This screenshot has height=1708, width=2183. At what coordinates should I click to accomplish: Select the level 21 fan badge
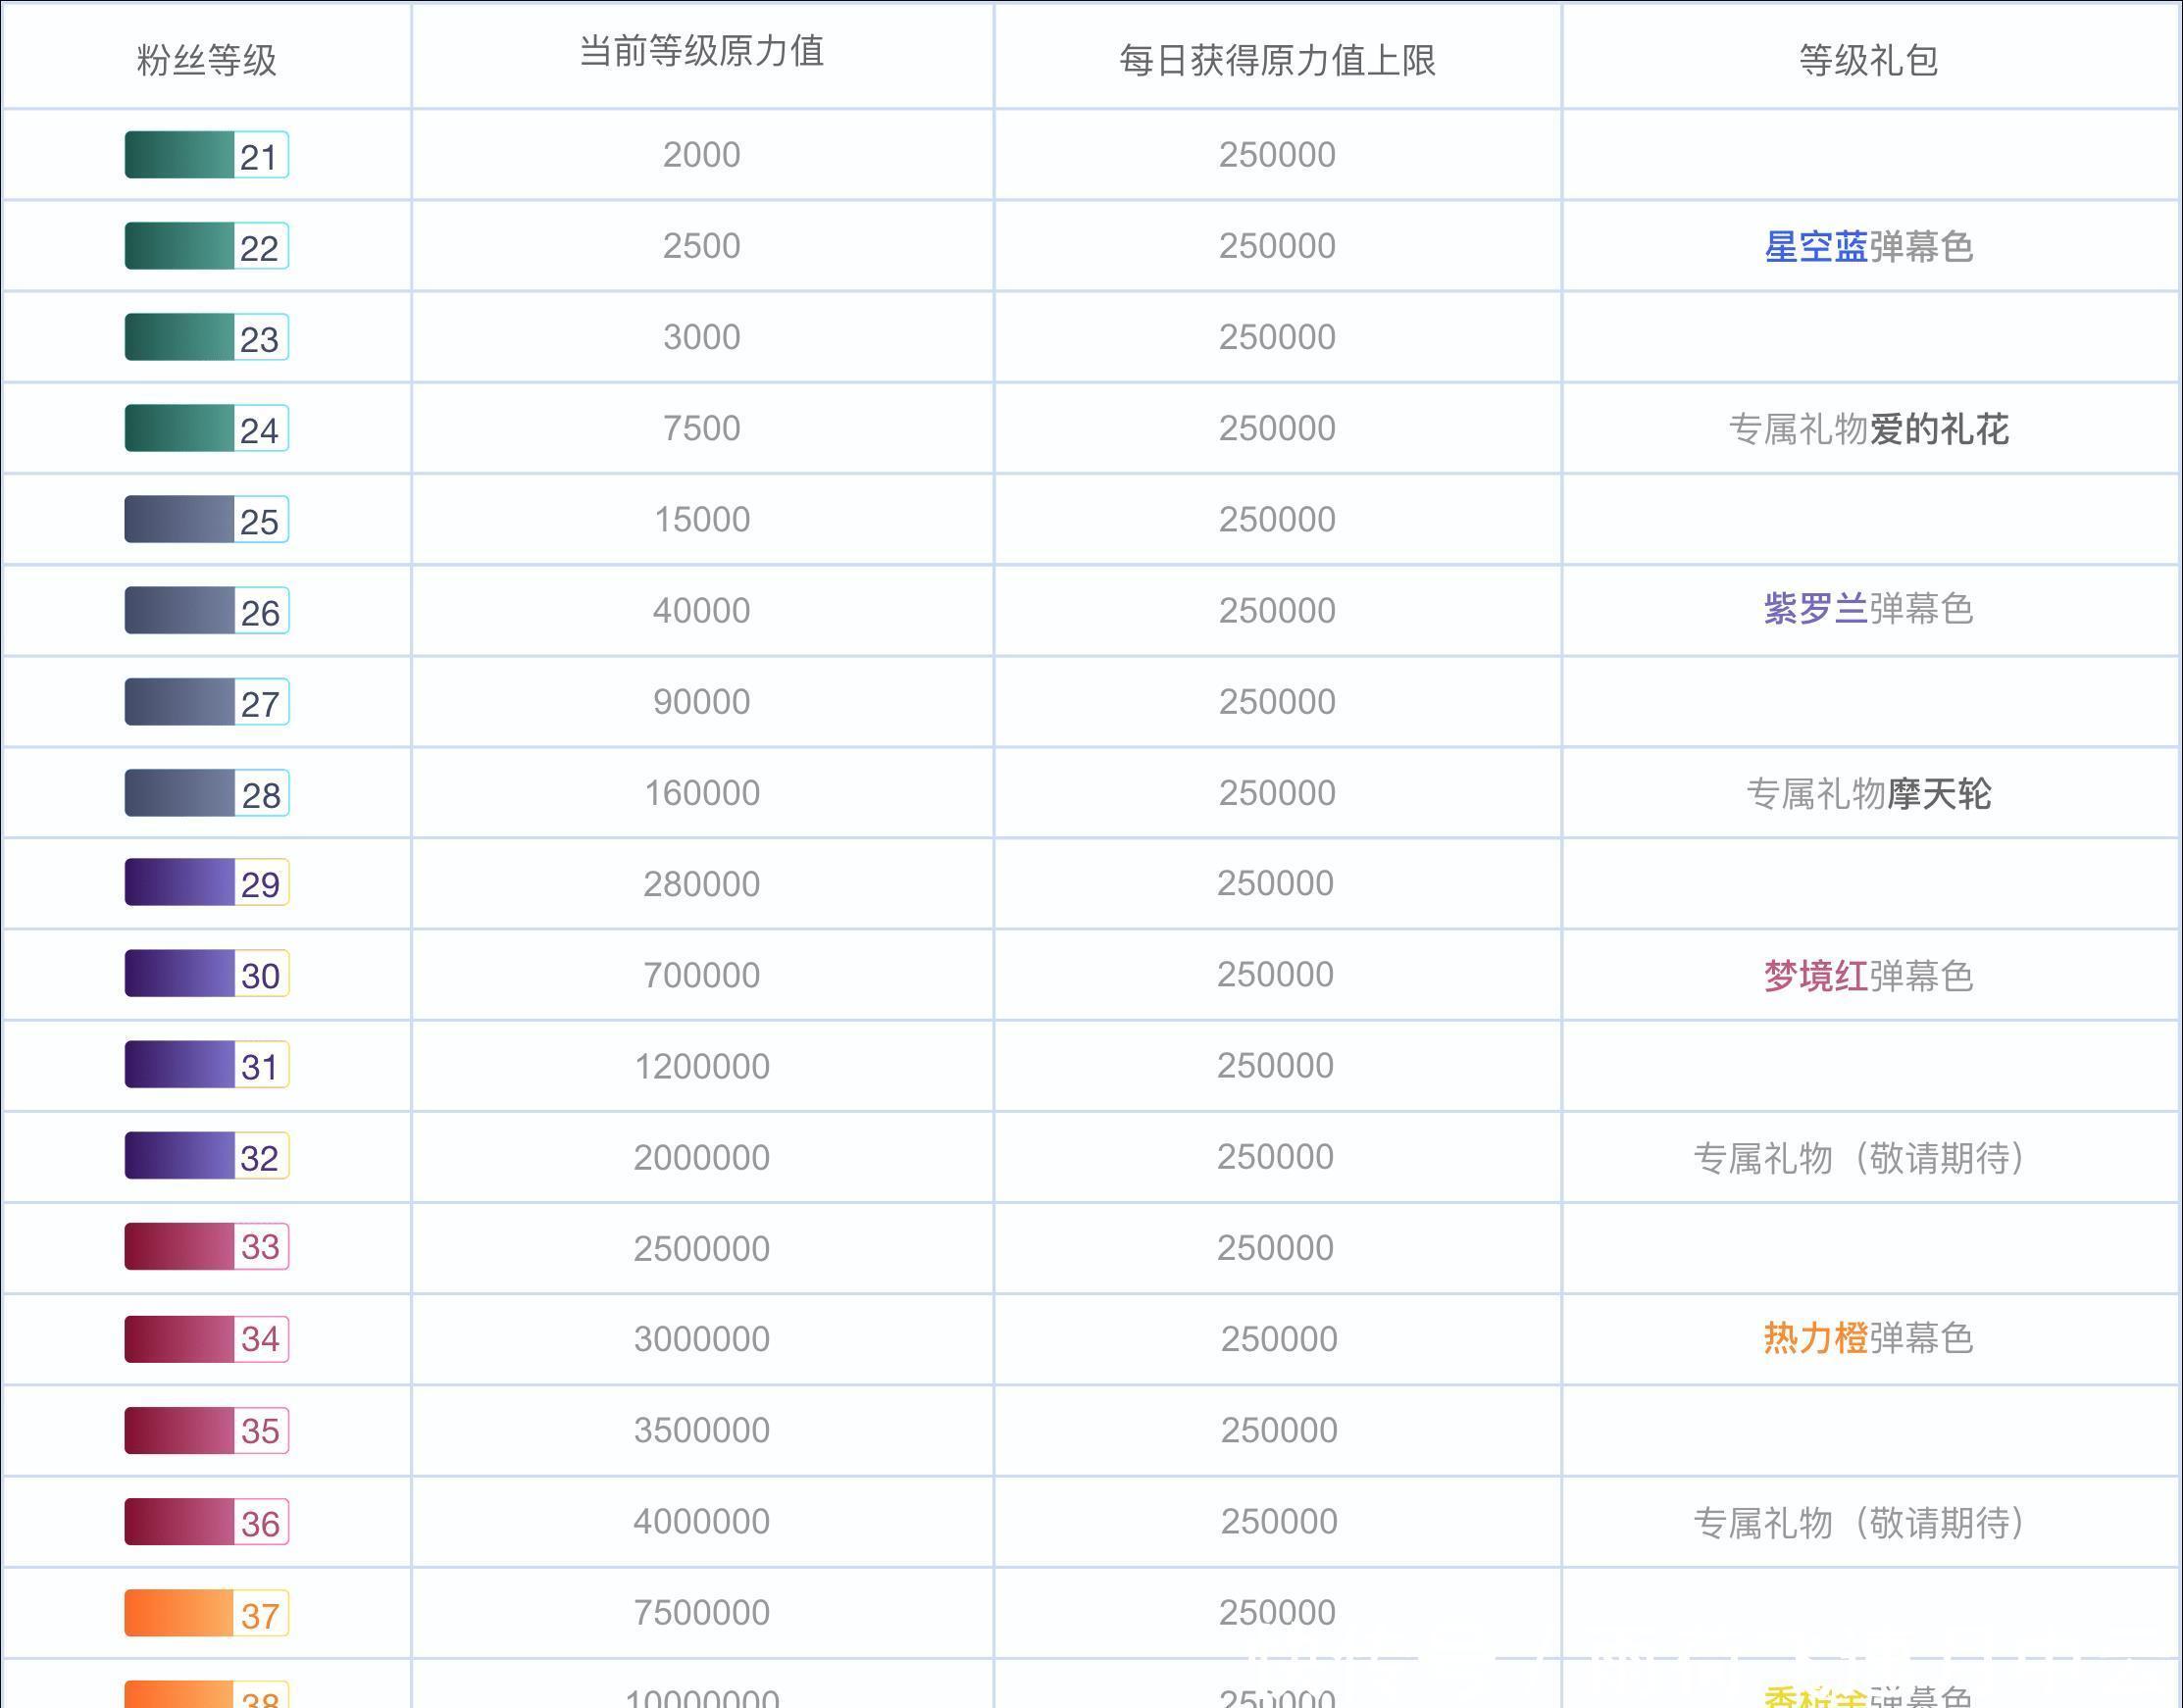(205, 154)
